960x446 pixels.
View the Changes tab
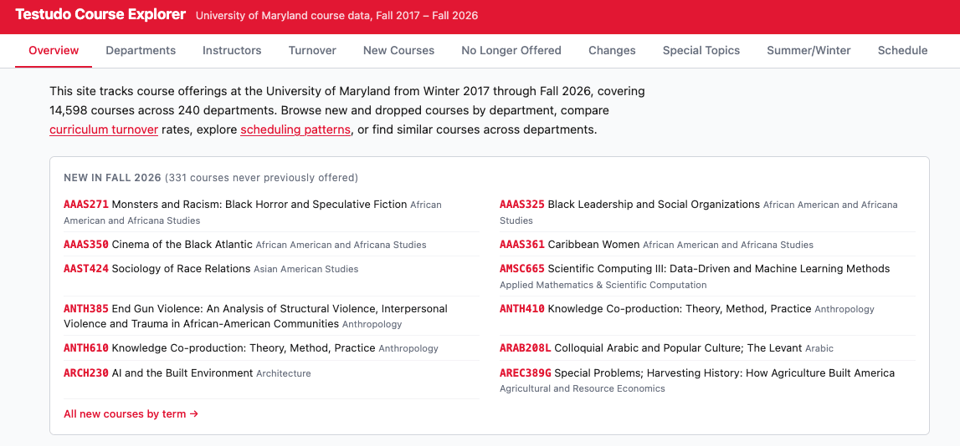pyautogui.click(x=612, y=50)
